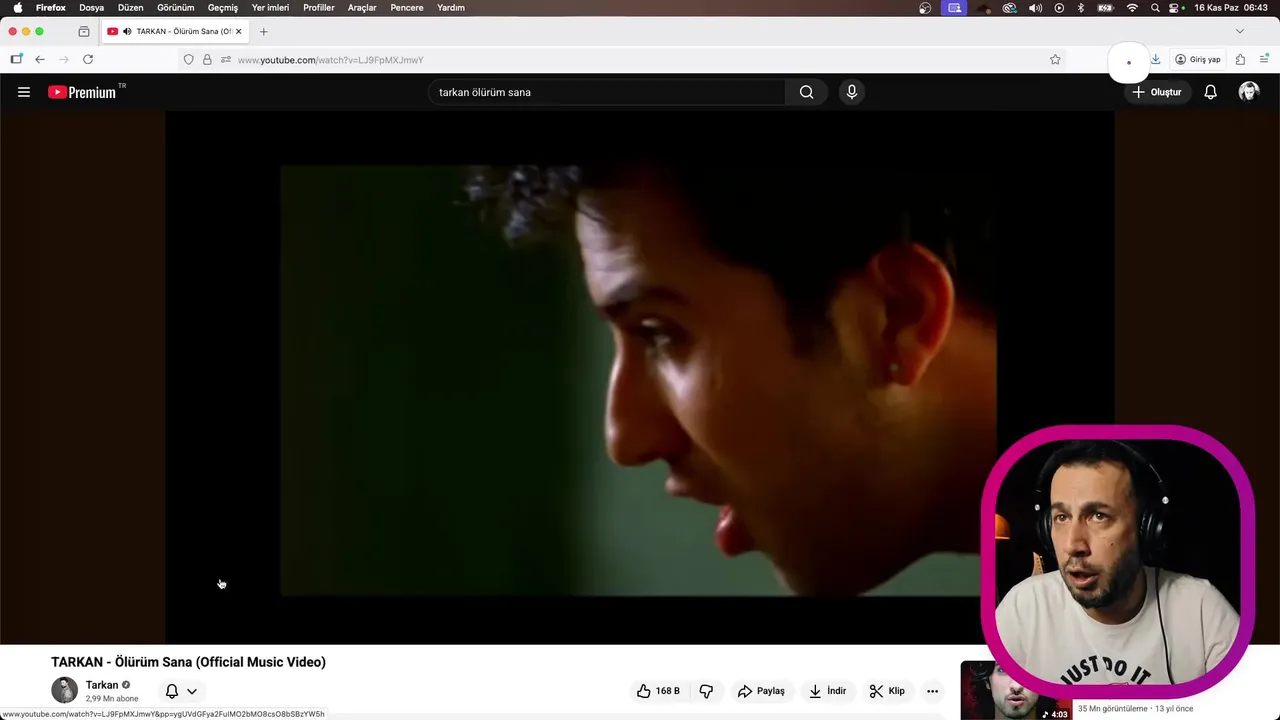This screenshot has width=1280, height=720.
Task: Open the Apple menu
Action: 17,8
